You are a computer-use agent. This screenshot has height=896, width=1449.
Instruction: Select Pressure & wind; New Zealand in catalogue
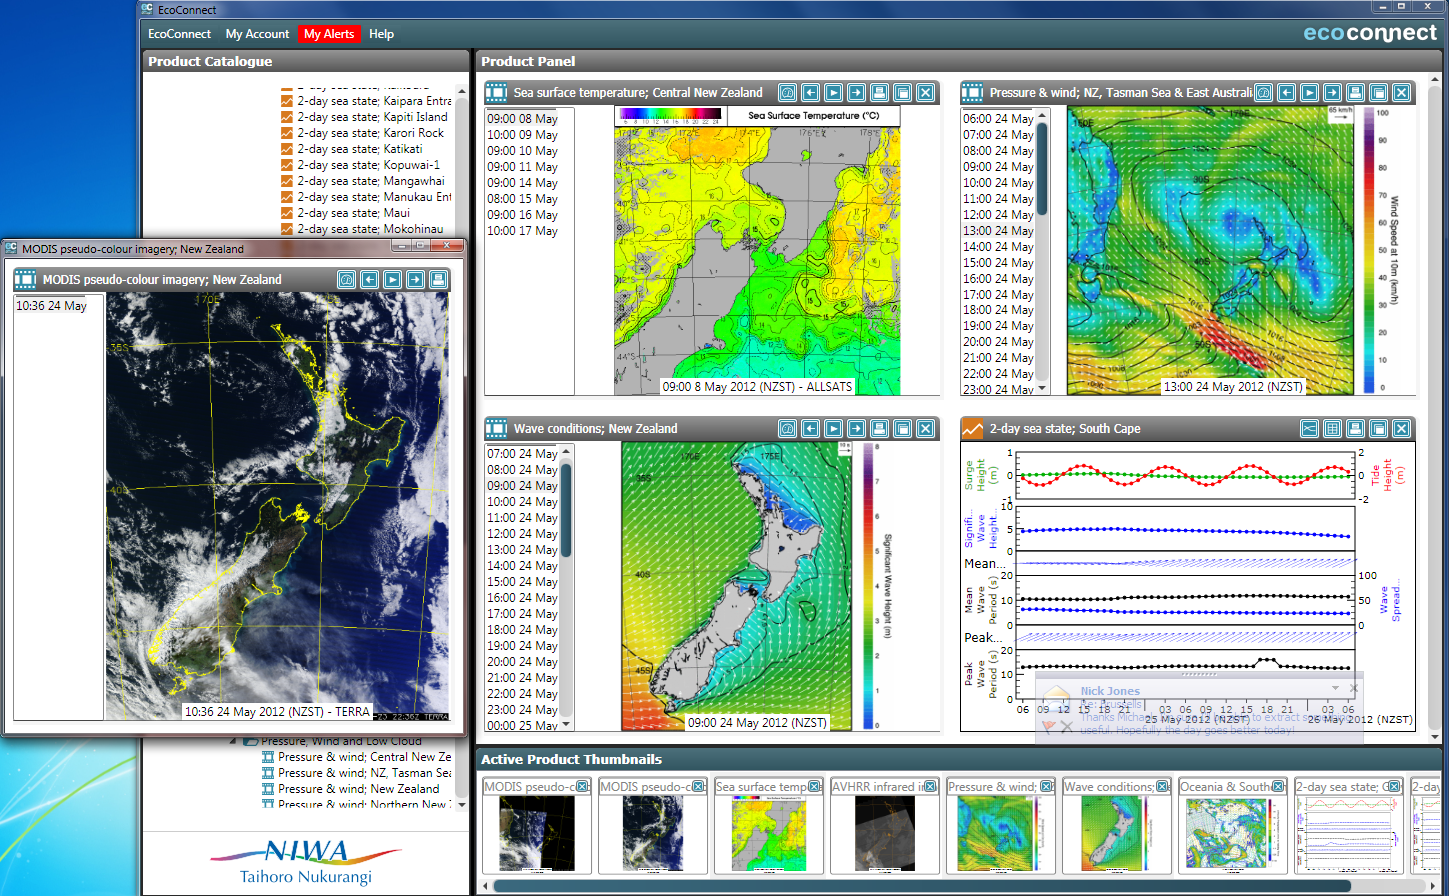point(358,789)
